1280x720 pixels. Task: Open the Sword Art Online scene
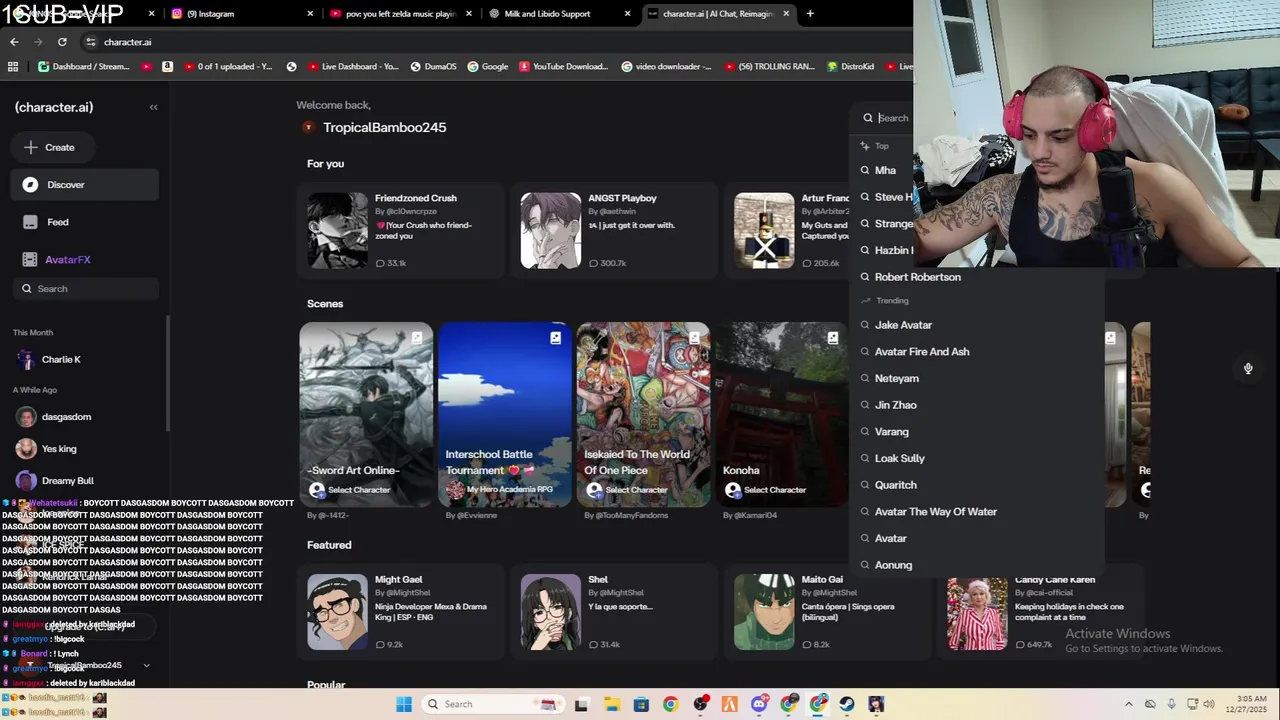[366, 414]
